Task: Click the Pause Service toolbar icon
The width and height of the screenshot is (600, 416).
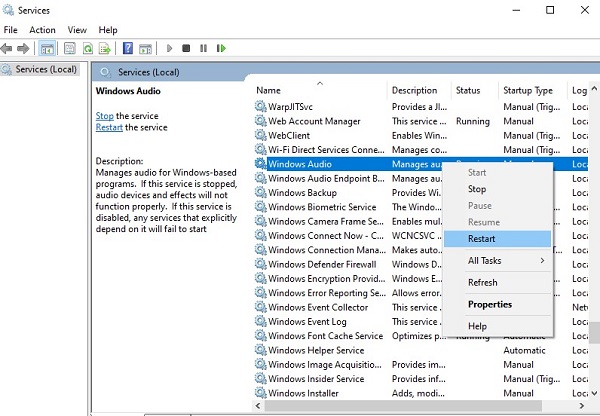Action: pos(204,48)
